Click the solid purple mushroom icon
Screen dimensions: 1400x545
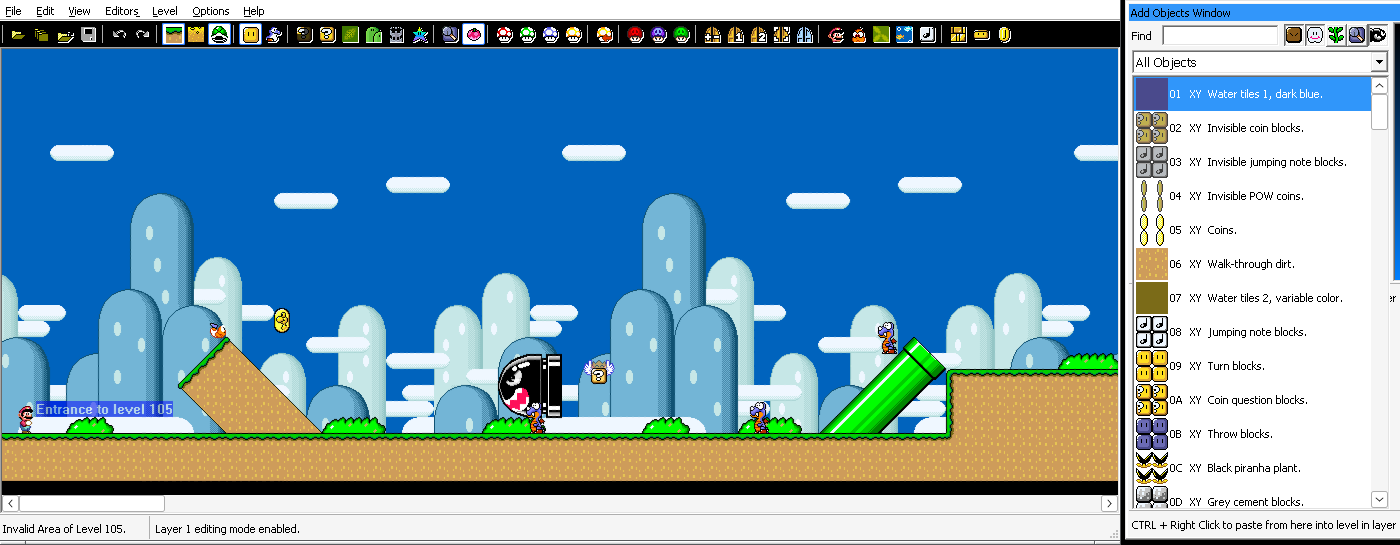coord(659,35)
